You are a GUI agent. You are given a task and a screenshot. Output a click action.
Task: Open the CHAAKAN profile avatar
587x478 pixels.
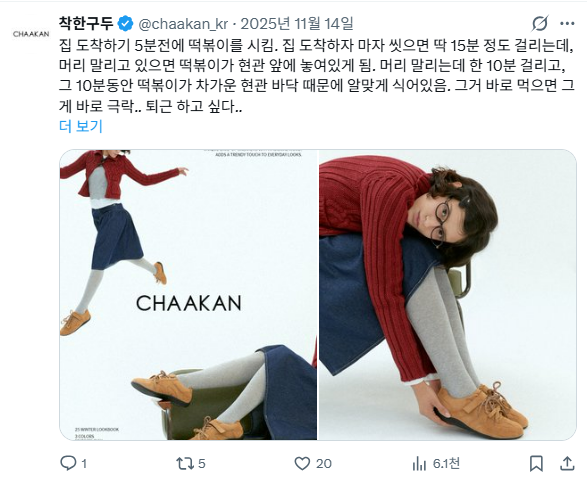tap(31, 34)
